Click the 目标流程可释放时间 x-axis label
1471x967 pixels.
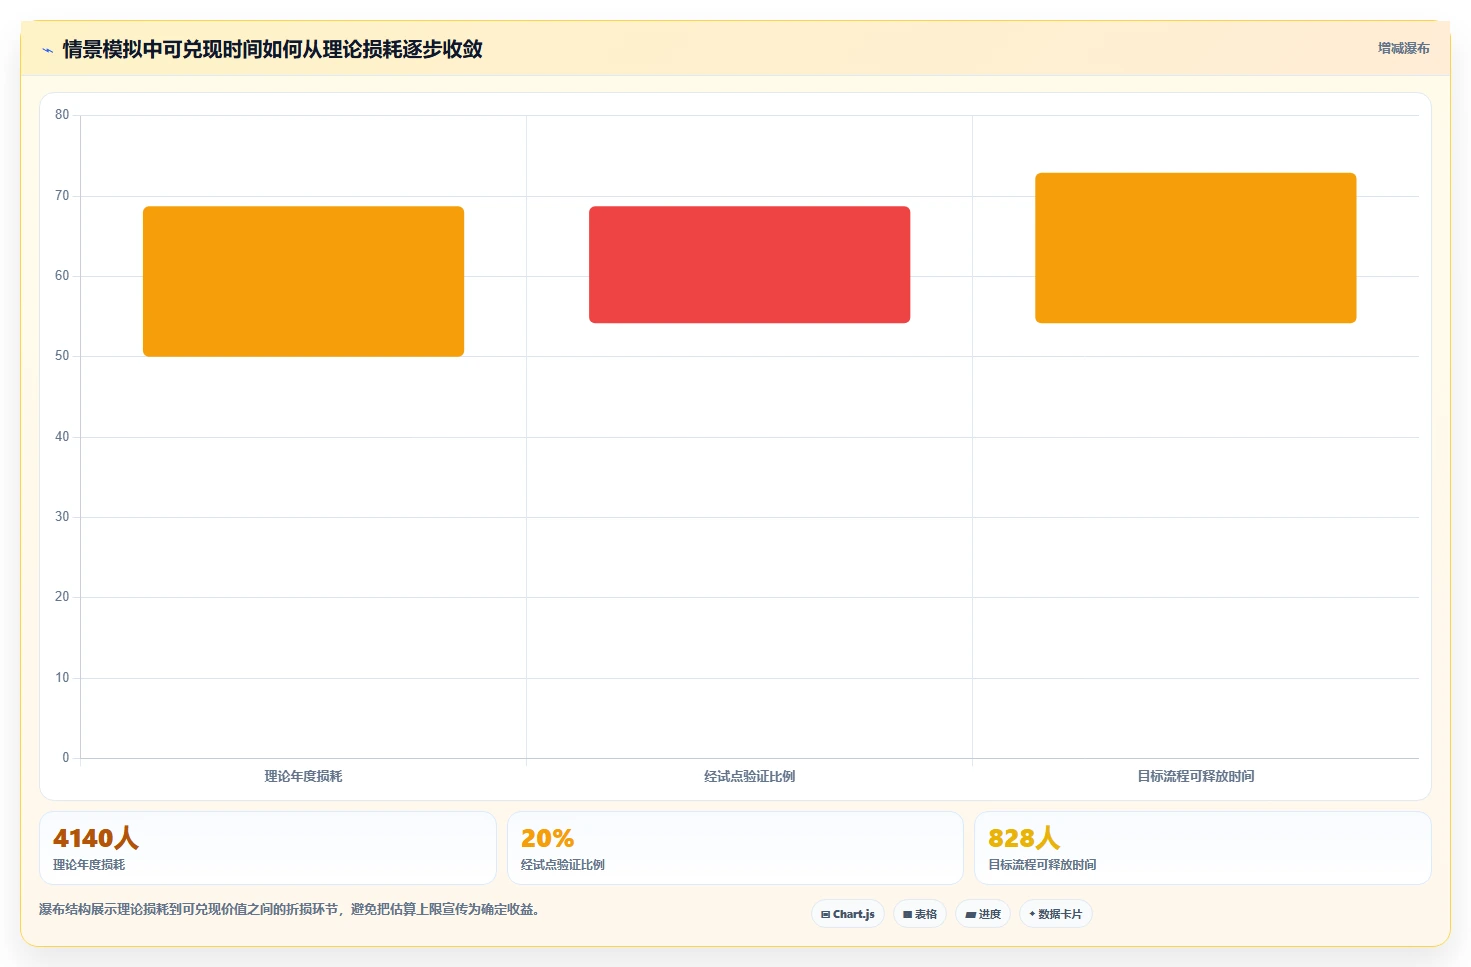pyautogui.click(x=1195, y=776)
